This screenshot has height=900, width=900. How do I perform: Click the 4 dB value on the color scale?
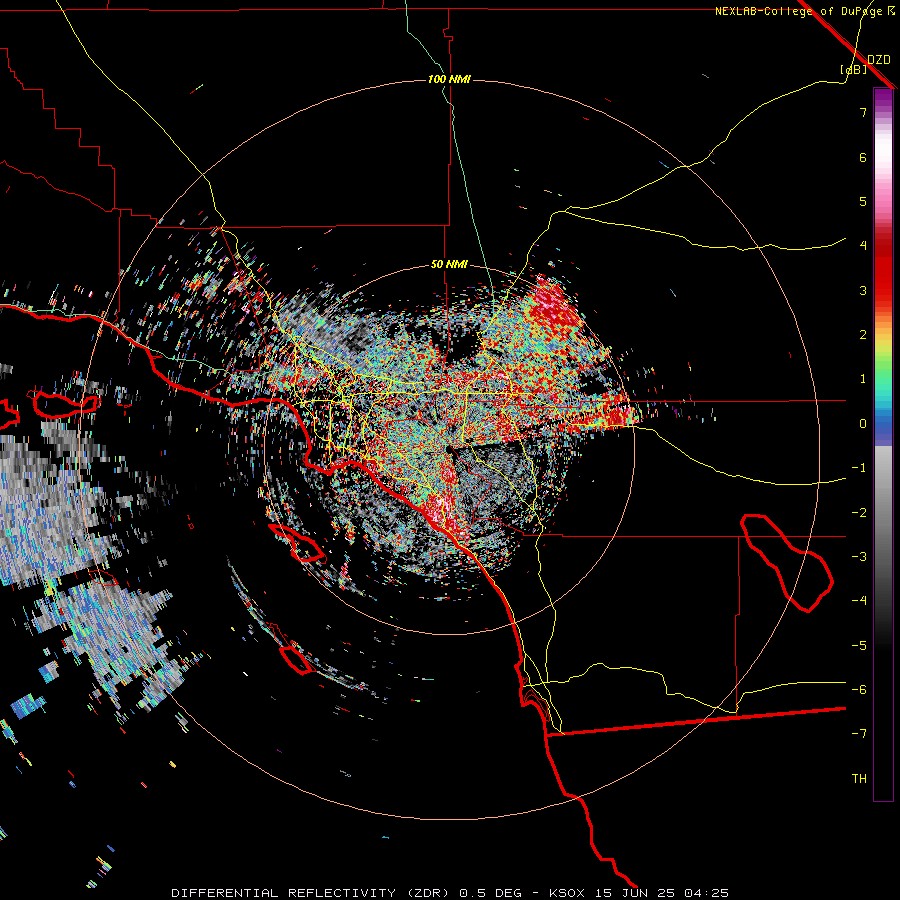pyautogui.click(x=863, y=246)
